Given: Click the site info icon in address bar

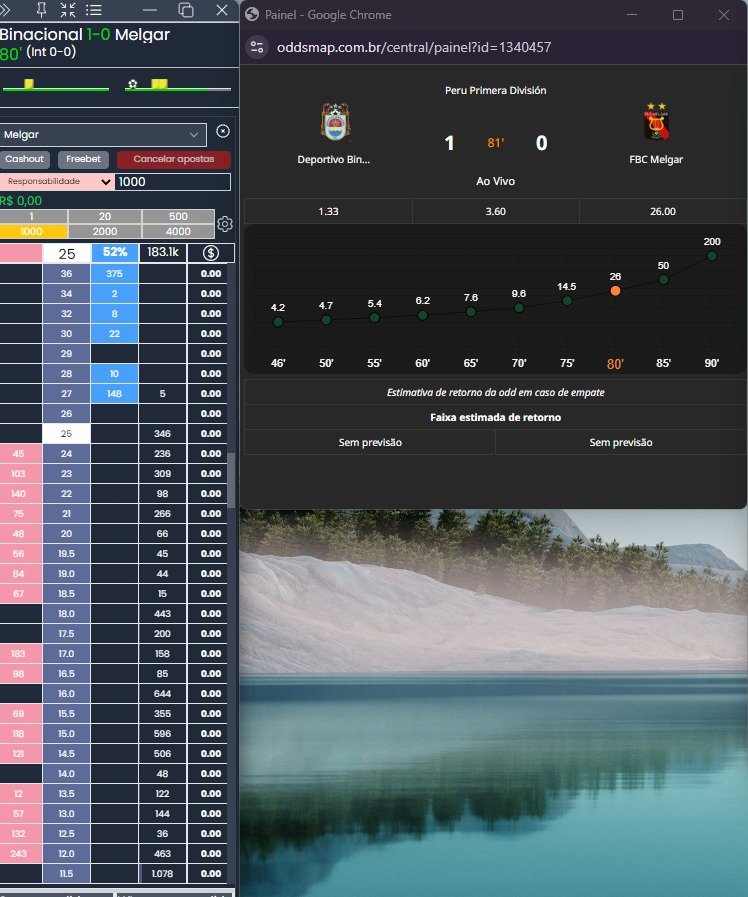Looking at the screenshot, I should tap(257, 47).
